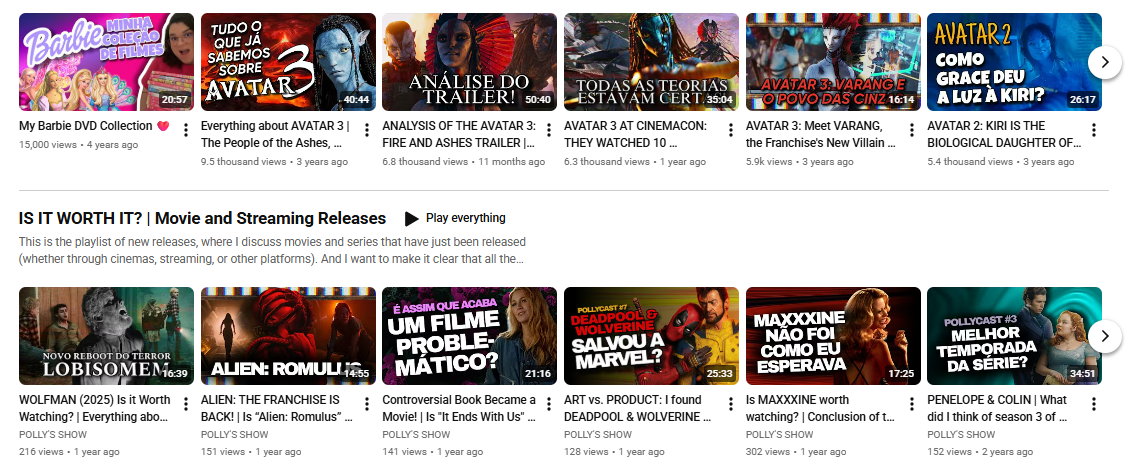This screenshot has height=473, width=1127.
Task: Open three-dot menu for ART vs. PRODUCT video
Action: click(x=731, y=404)
